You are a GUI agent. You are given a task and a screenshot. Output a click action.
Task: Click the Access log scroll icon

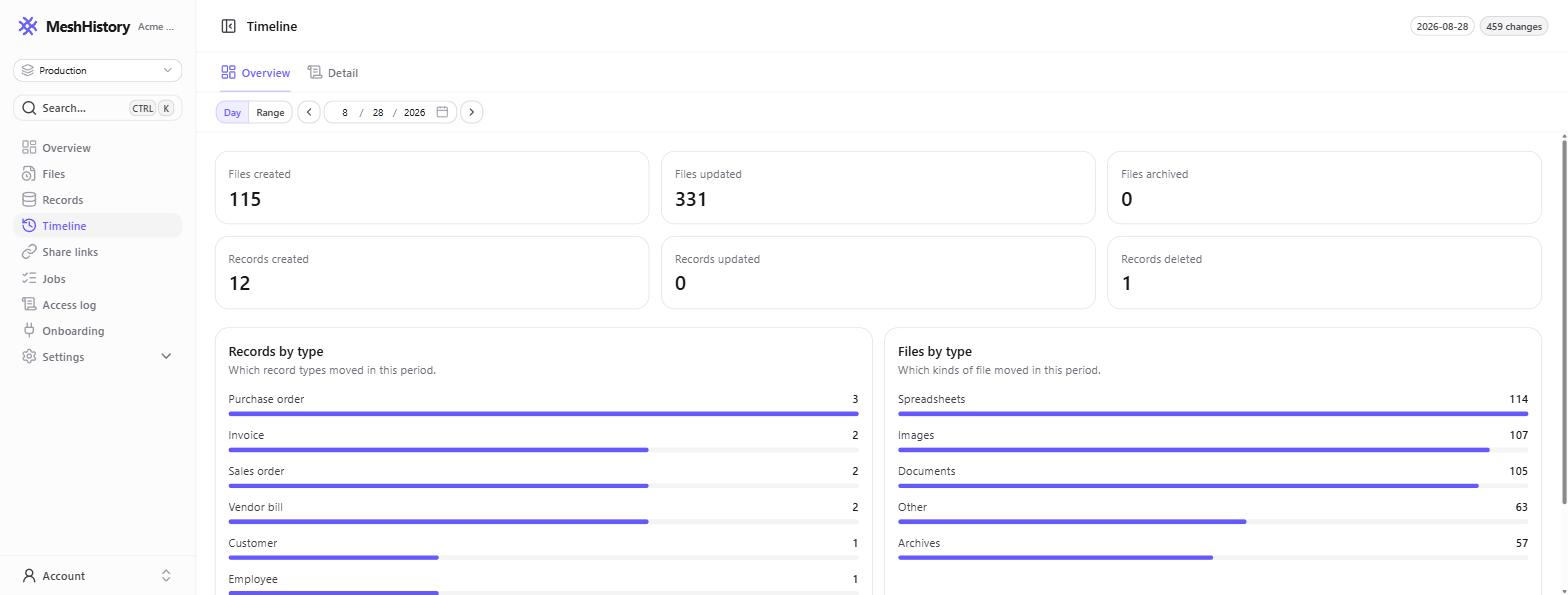tap(29, 304)
